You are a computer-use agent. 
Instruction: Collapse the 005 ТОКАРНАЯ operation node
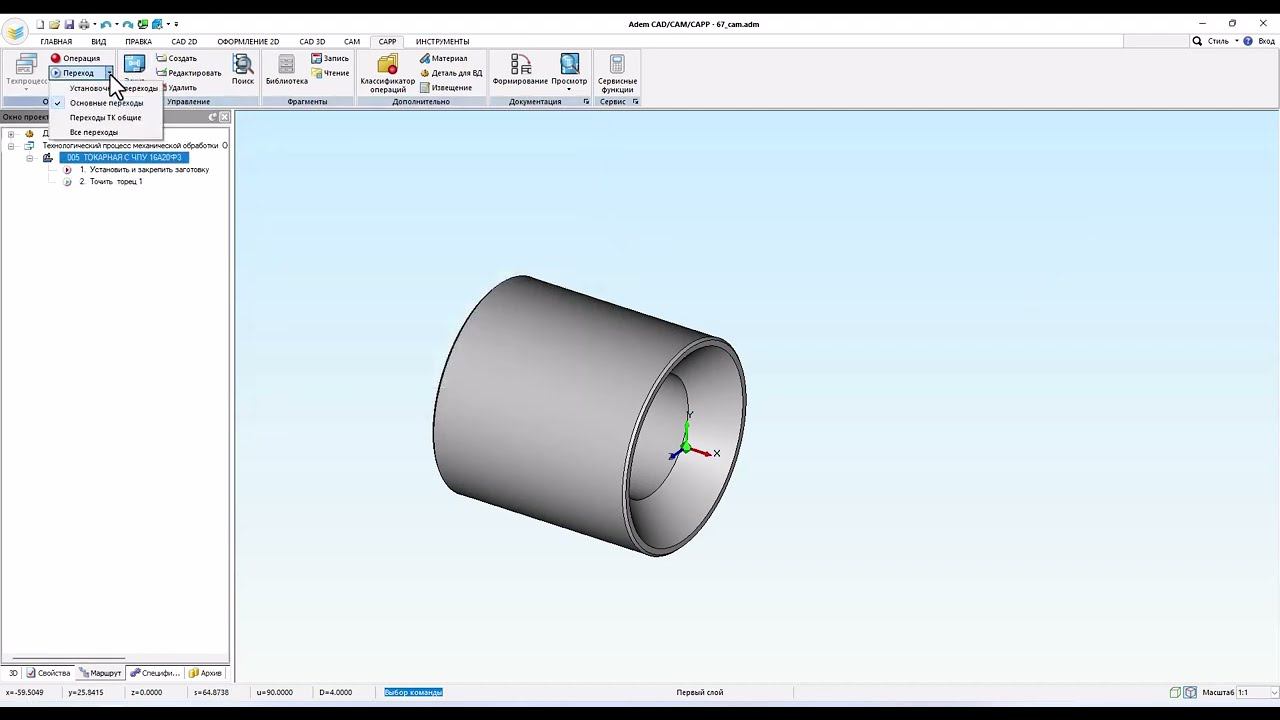coord(30,158)
